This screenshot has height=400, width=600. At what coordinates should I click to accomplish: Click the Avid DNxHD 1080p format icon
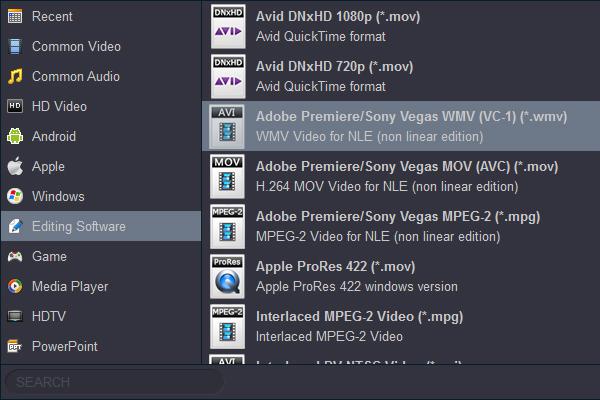click(228, 26)
